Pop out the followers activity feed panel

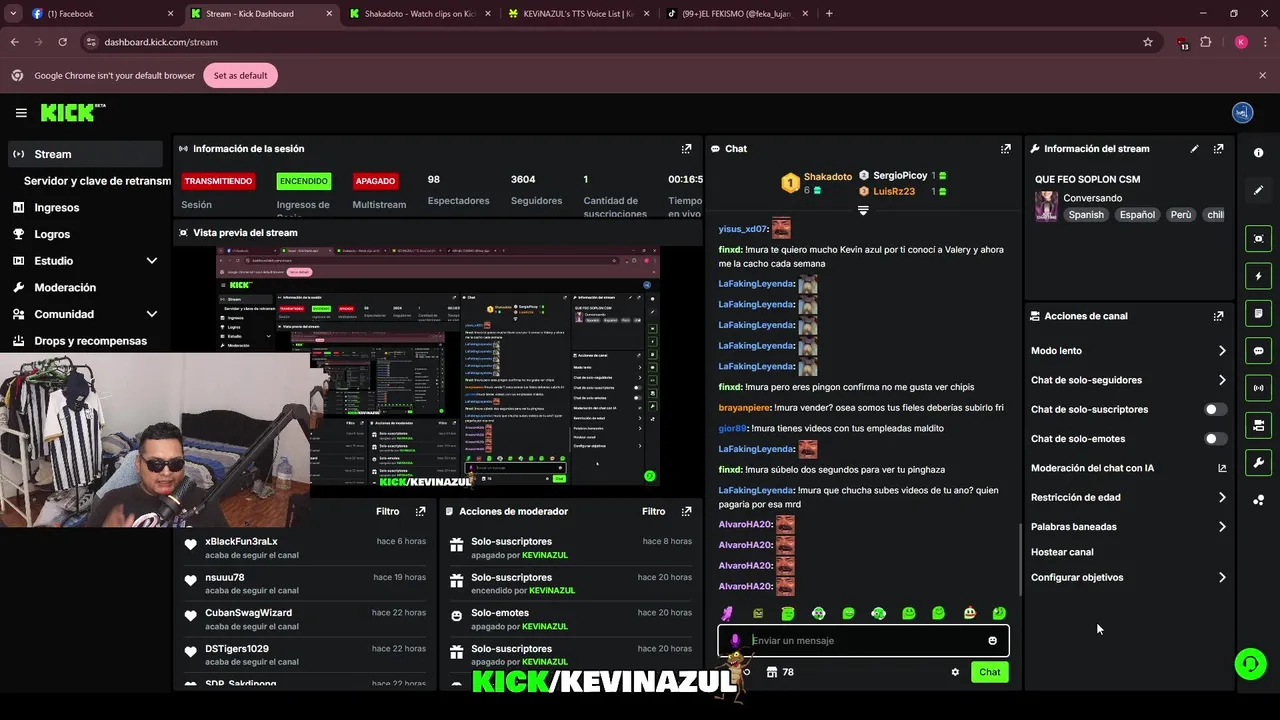tap(420, 511)
